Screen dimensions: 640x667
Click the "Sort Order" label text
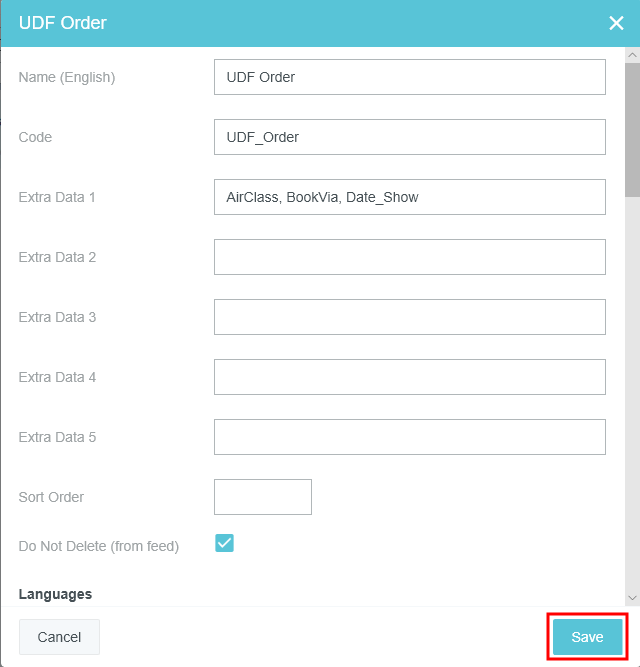pos(51,497)
